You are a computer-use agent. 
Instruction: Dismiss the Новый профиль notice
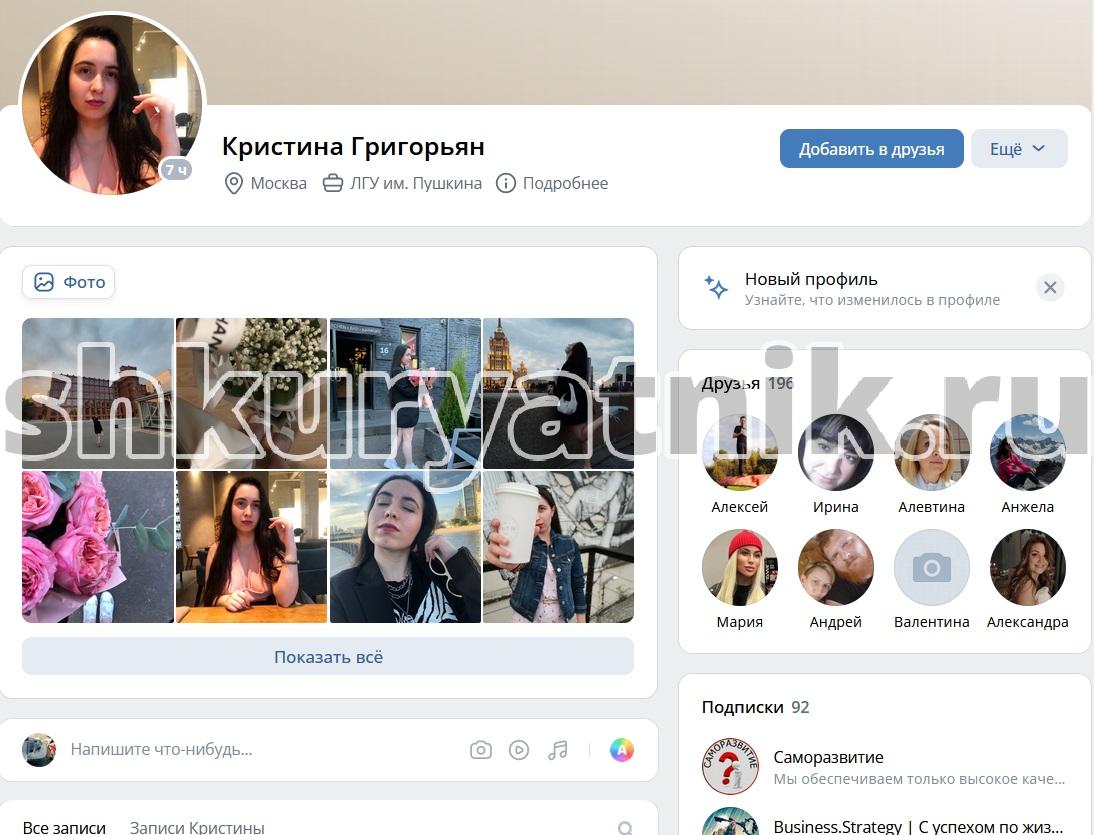tap(1050, 287)
